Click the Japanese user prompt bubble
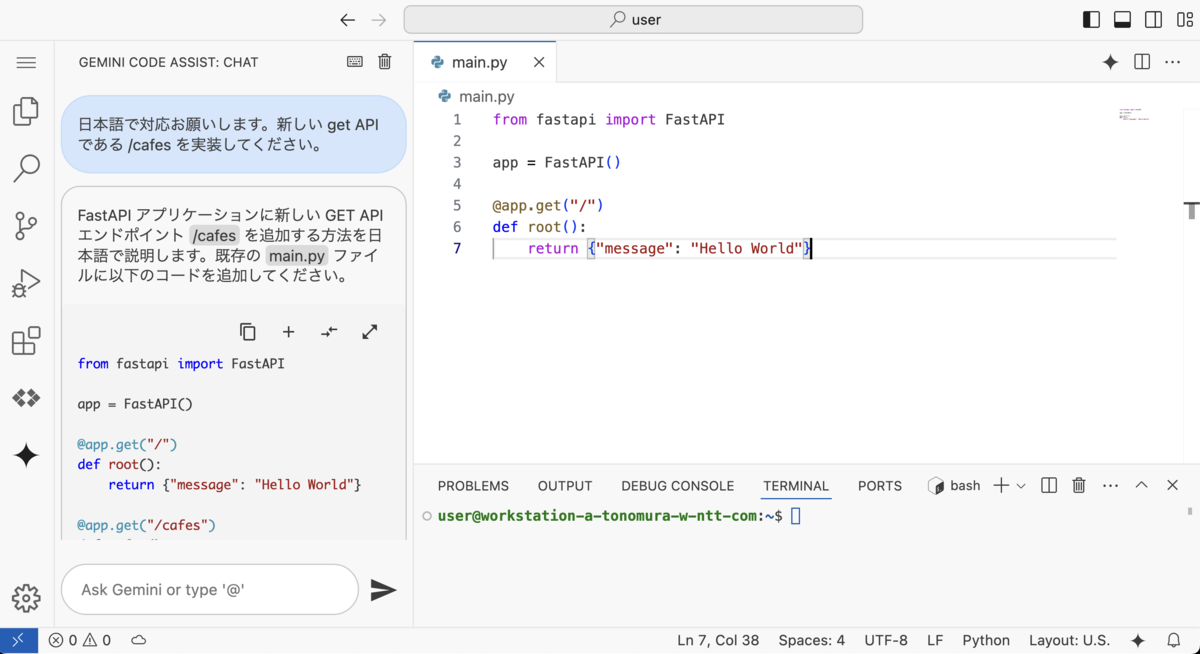The width and height of the screenshot is (1200, 654). 234,134
